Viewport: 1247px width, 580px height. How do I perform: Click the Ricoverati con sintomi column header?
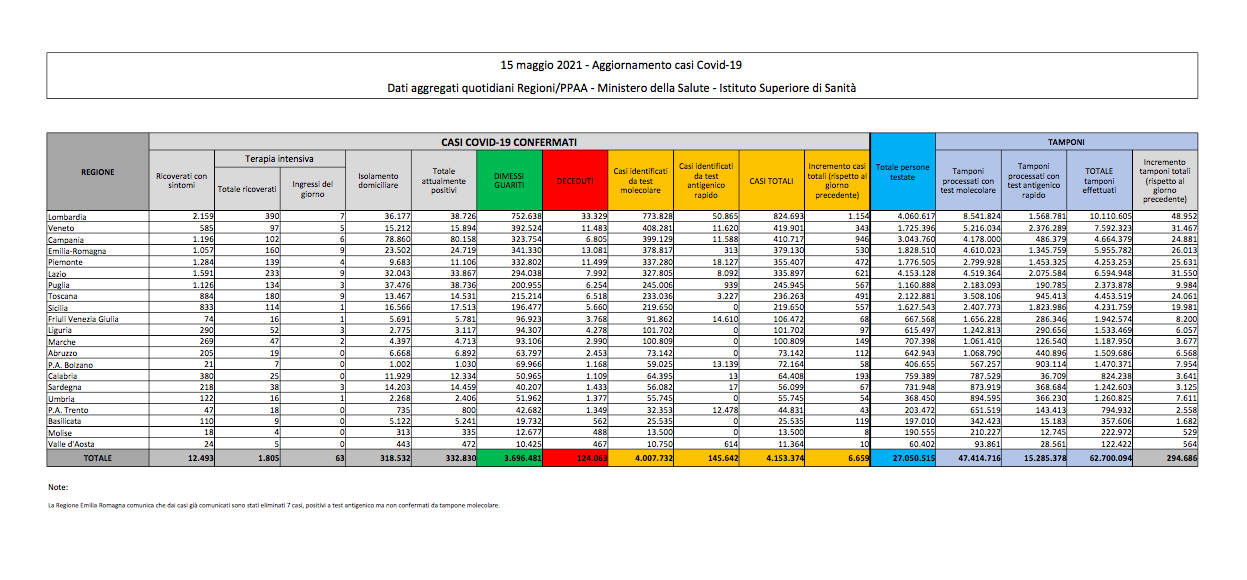coord(181,180)
